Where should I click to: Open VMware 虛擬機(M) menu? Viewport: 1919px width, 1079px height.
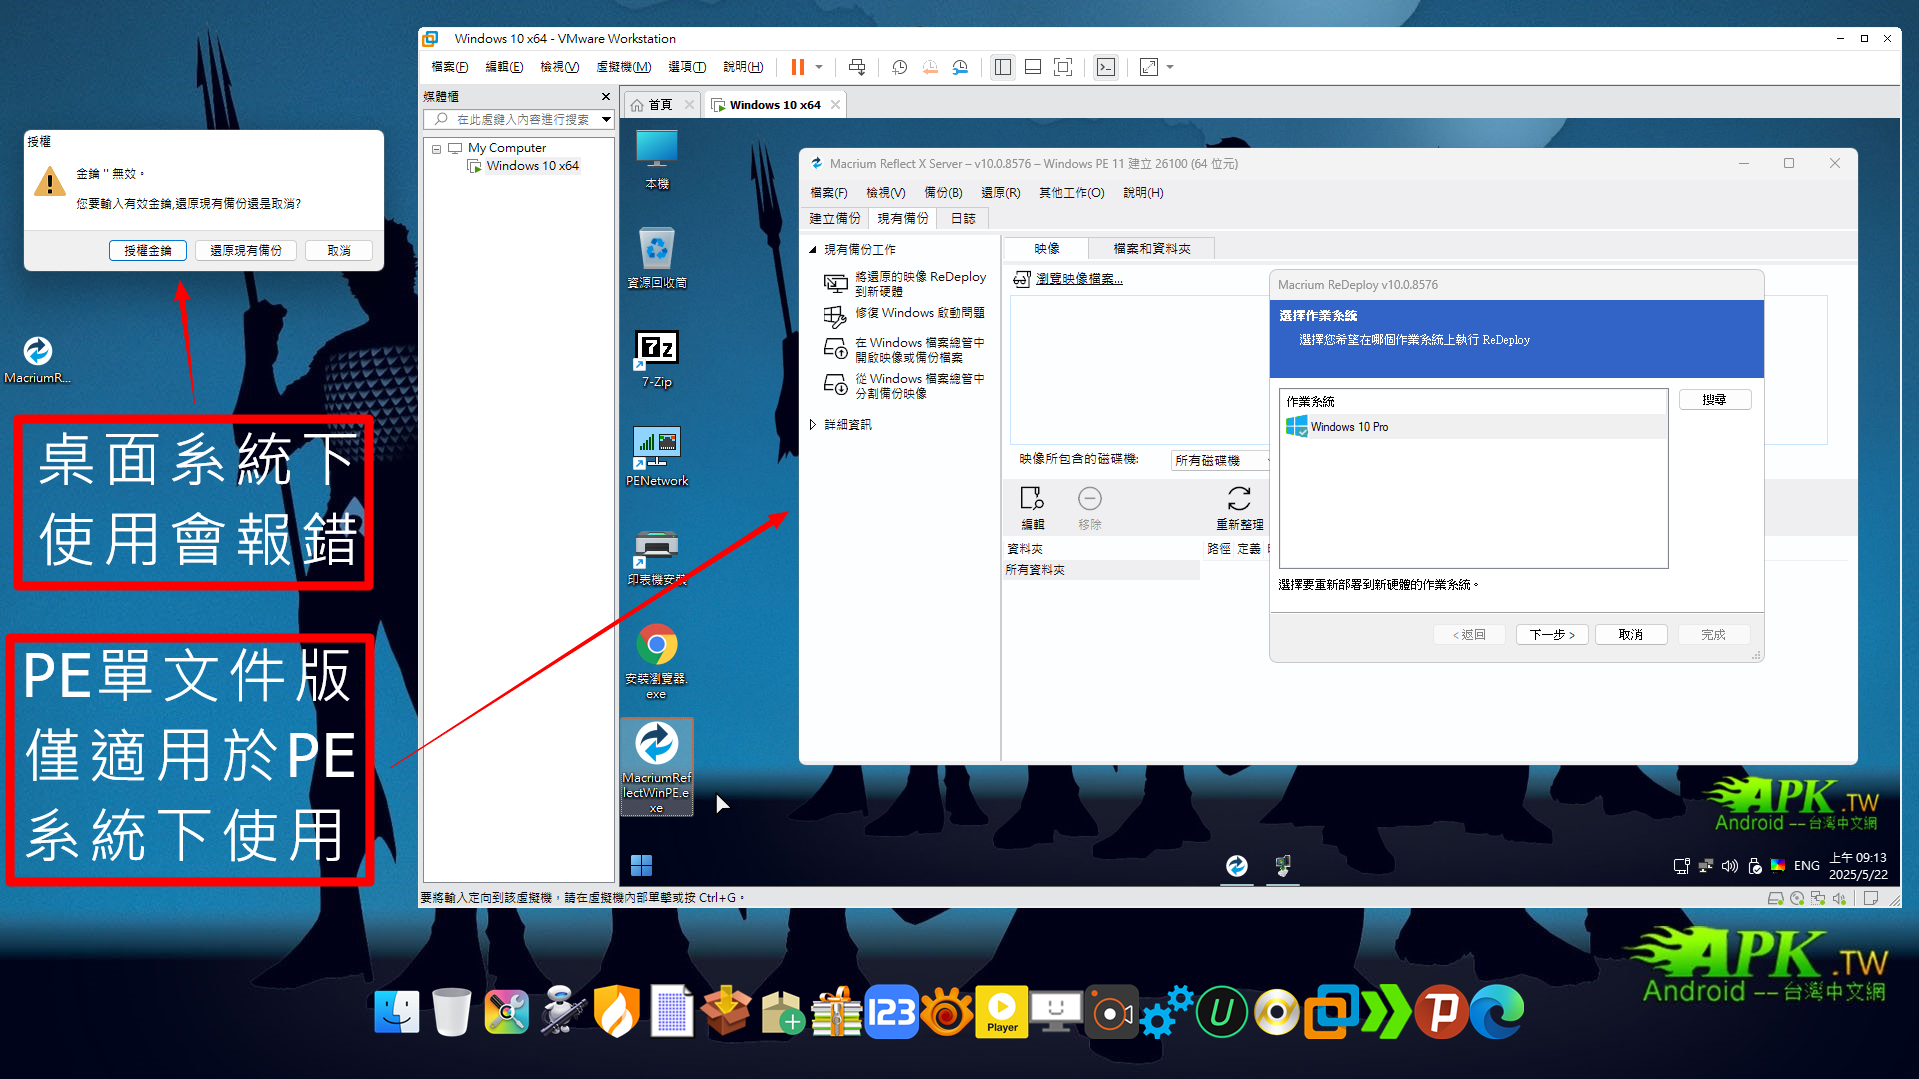point(624,67)
